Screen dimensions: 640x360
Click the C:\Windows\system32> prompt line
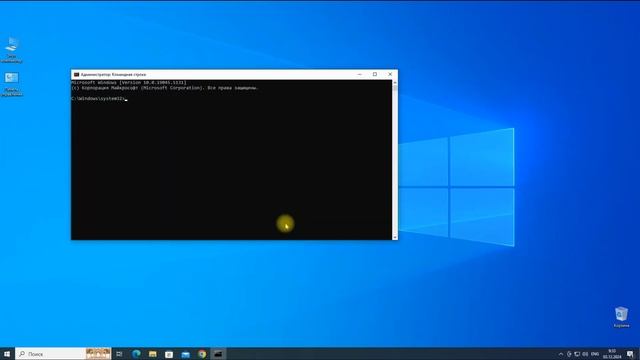coord(99,99)
